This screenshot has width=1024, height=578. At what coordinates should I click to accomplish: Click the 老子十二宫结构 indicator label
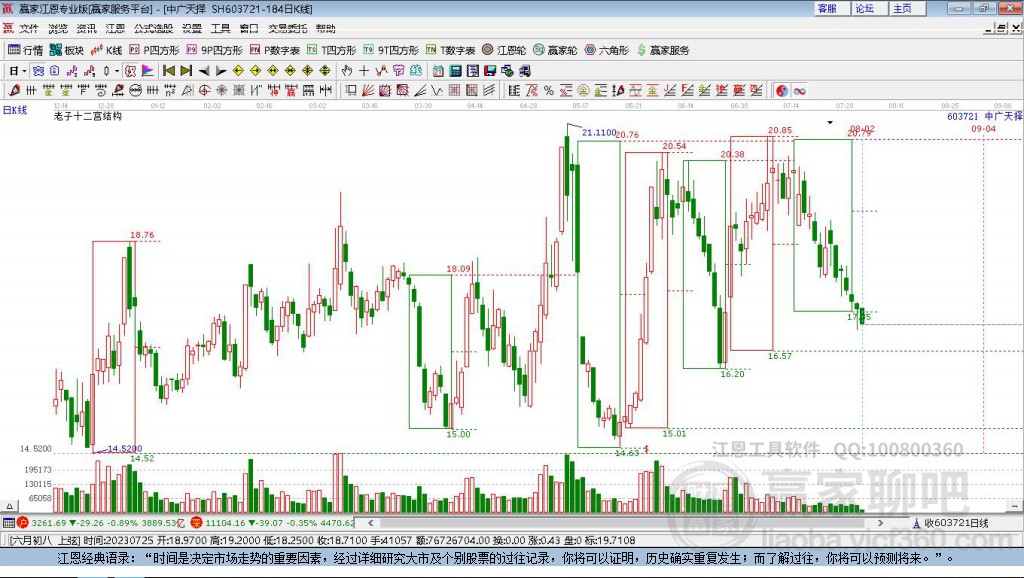tap(88, 116)
